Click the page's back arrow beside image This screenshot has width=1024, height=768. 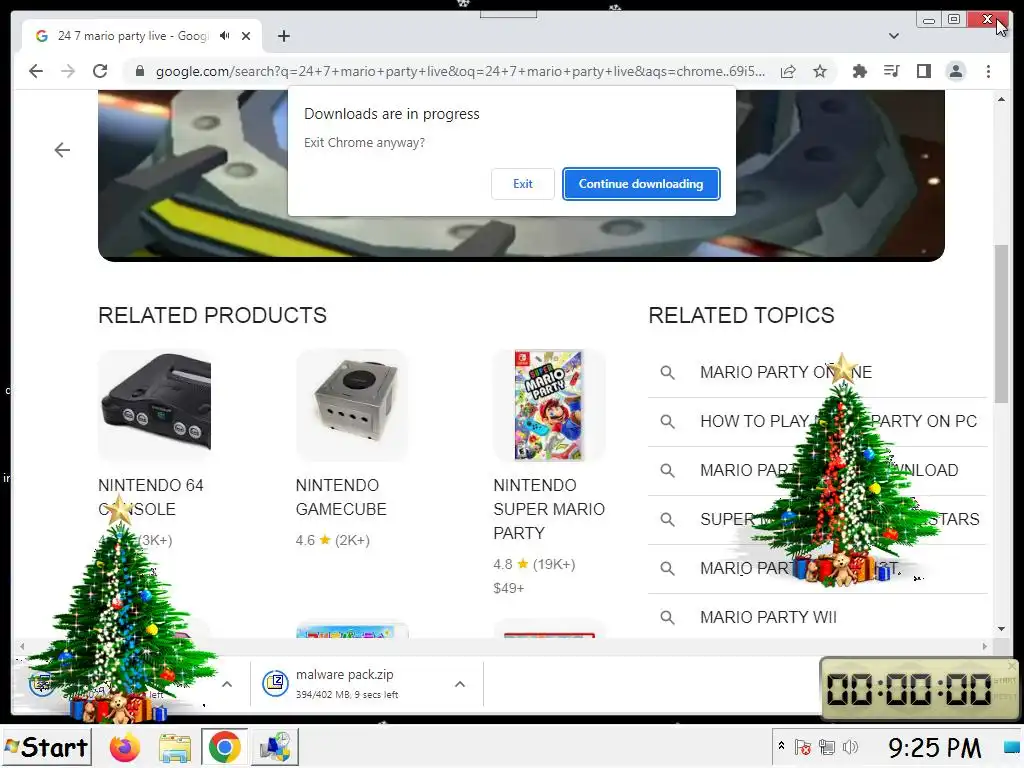(x=62, y=150)
